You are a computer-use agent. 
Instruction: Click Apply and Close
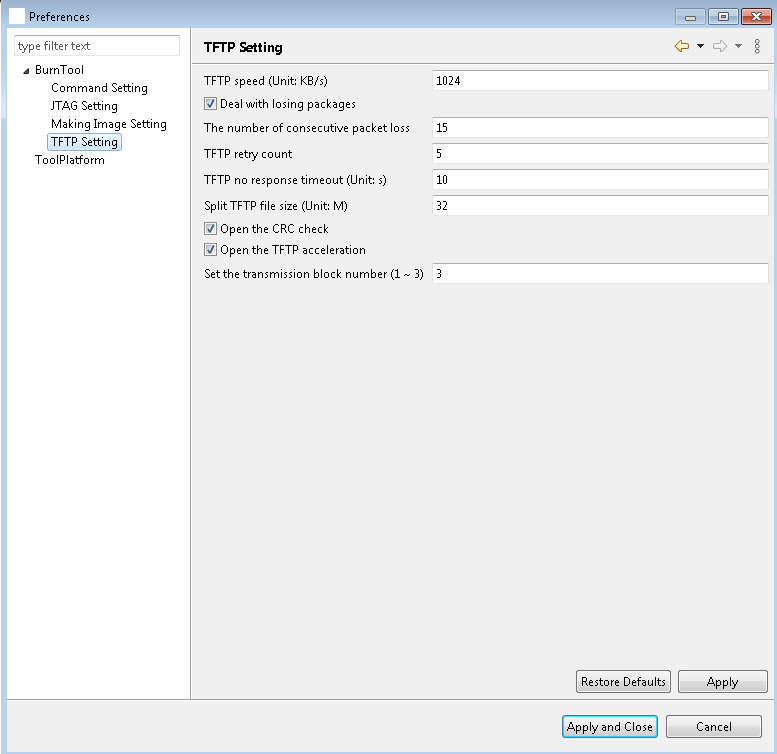point(609,727)
